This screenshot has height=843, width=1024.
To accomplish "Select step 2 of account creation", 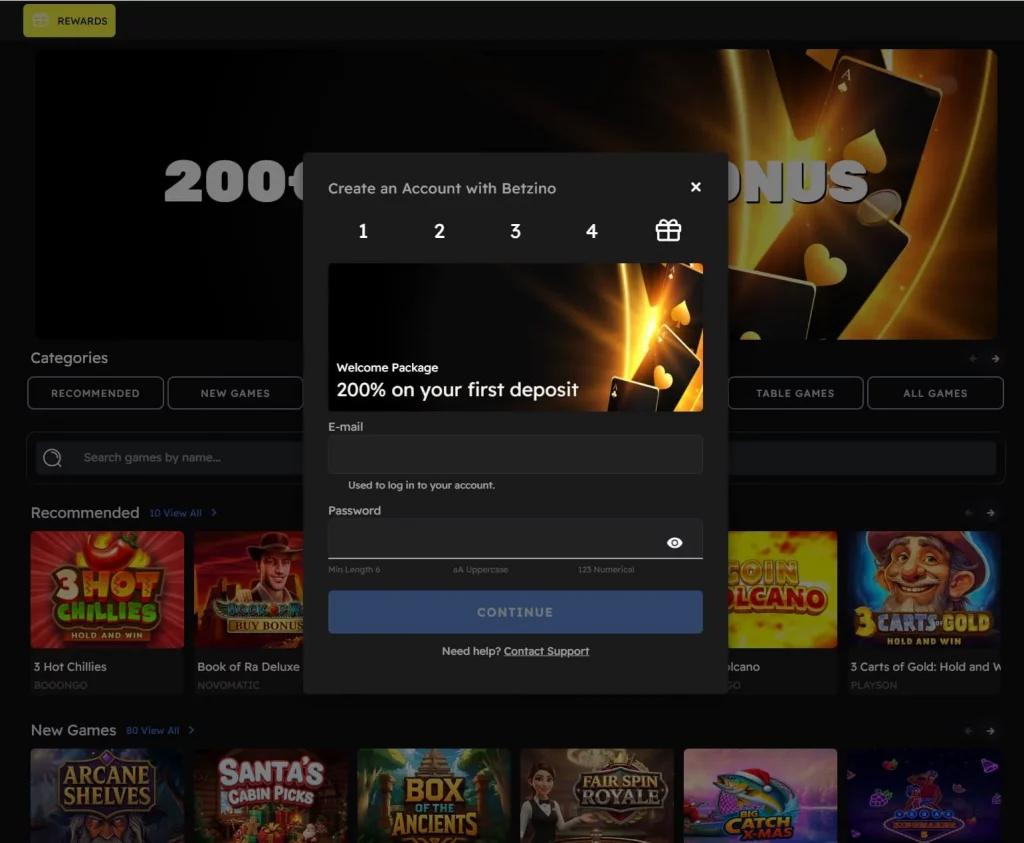I will tap(439, 231).
